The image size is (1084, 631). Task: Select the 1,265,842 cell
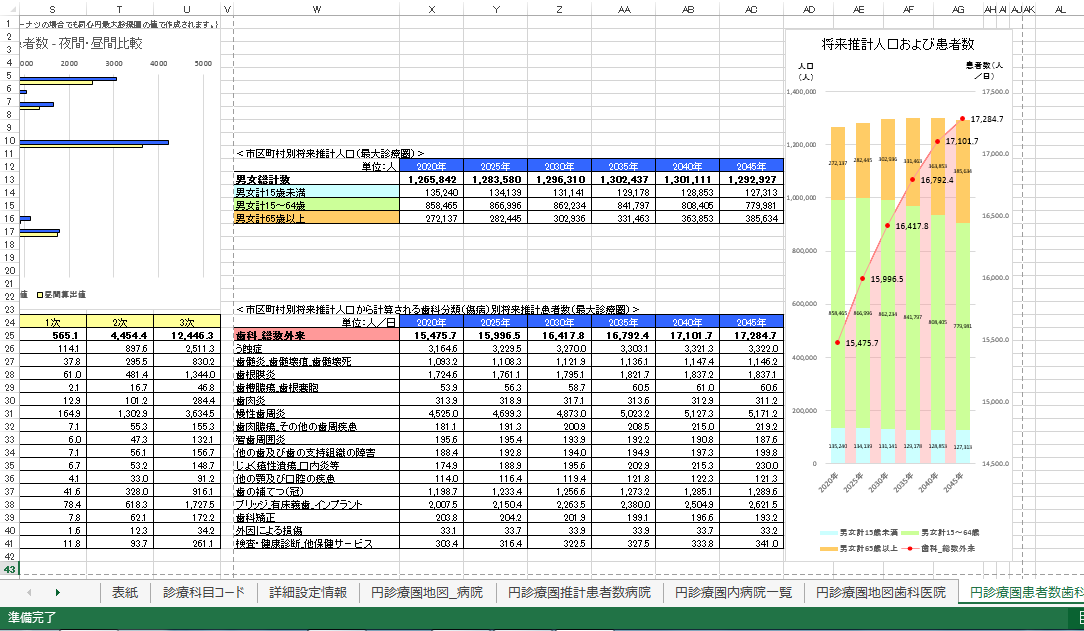coord(432,180)
